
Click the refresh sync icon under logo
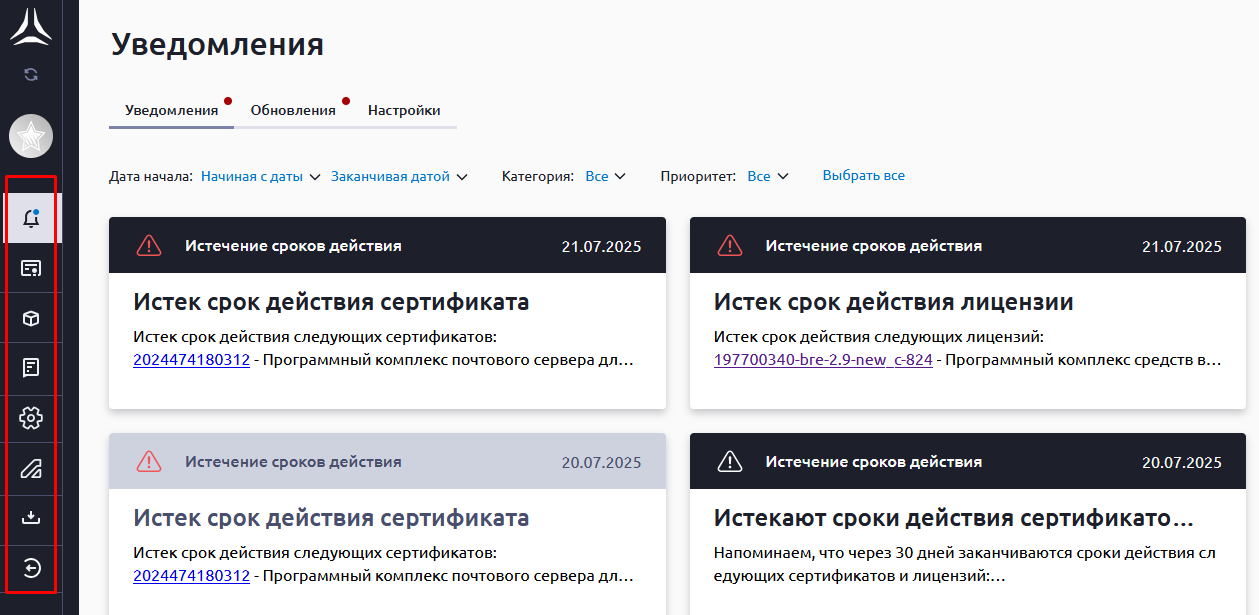[x=31, y=74]
